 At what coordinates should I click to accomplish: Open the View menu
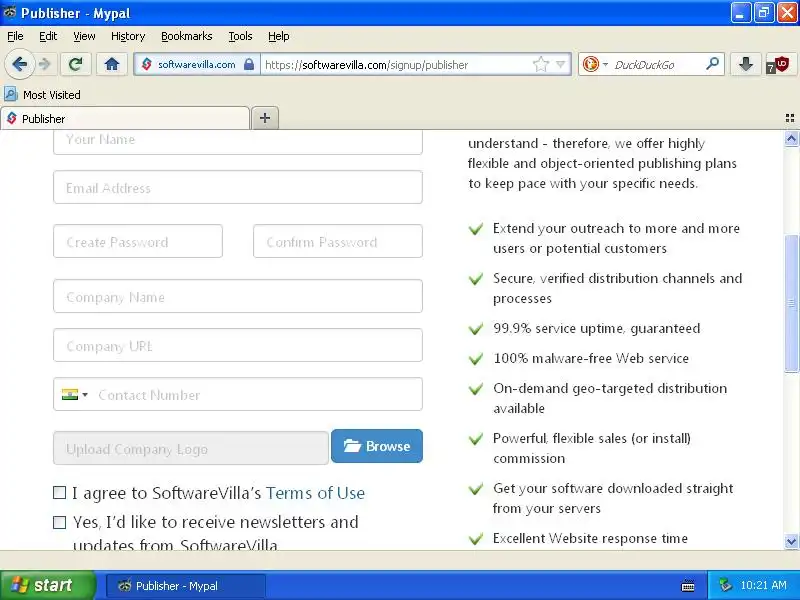84,36
